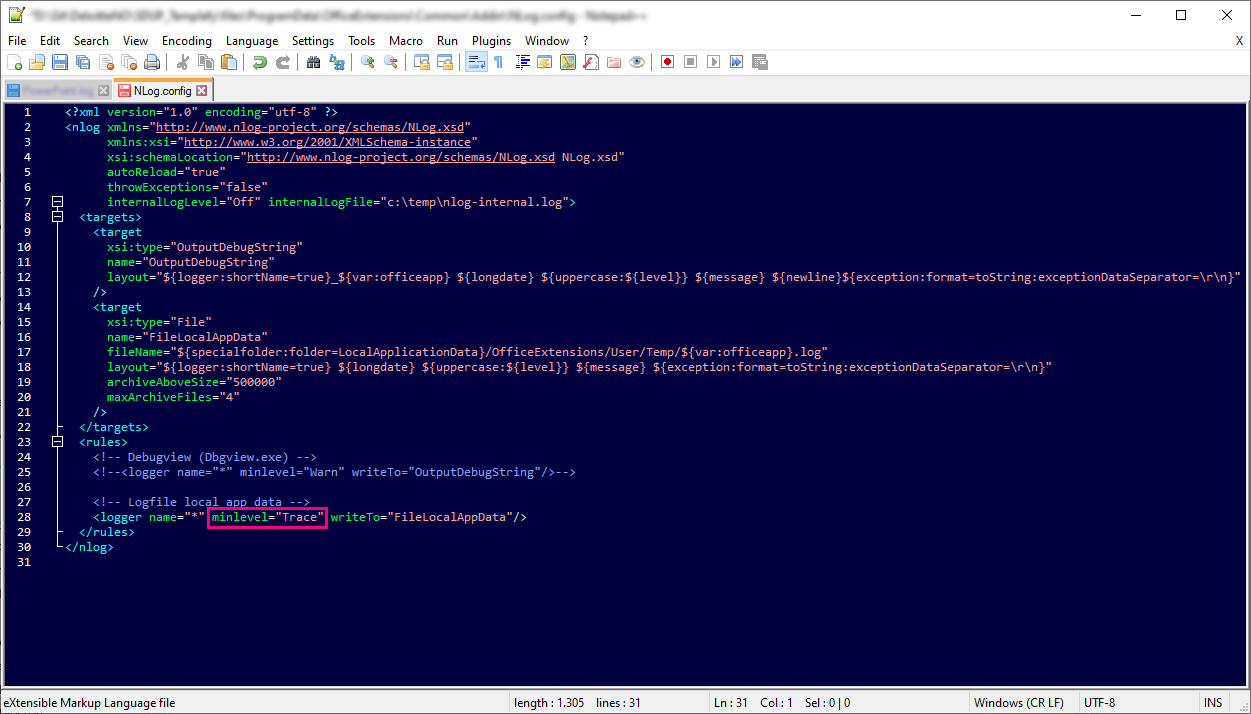Close the NLog.config tab

coord(203,90)
